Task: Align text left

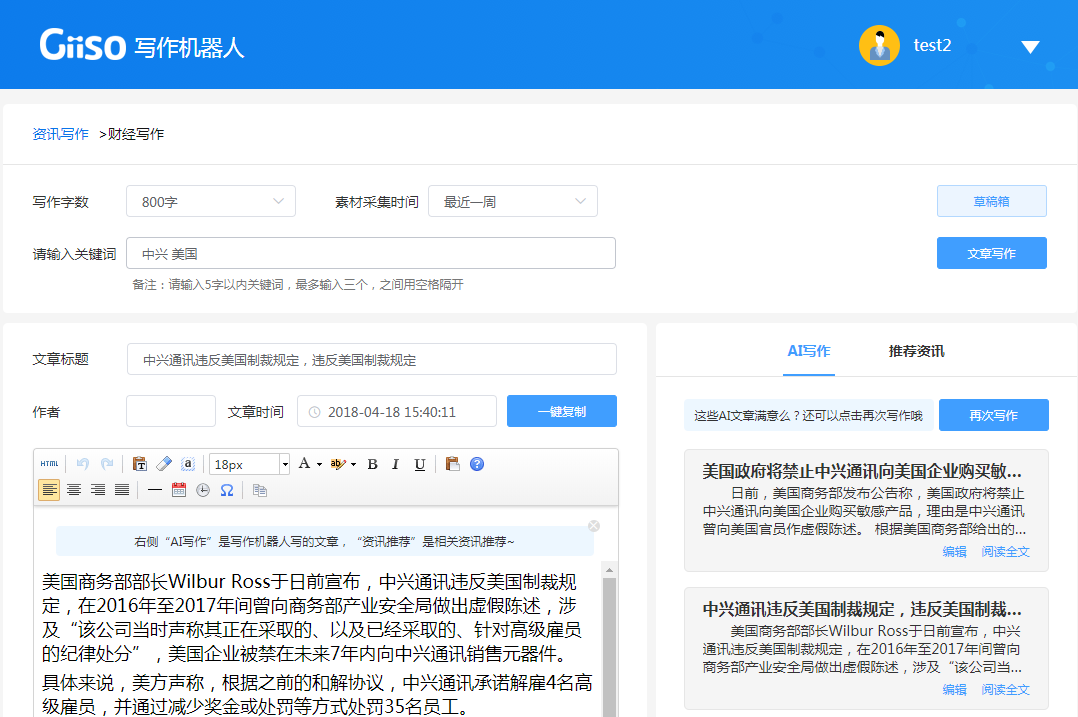Action: coord(49,490)
